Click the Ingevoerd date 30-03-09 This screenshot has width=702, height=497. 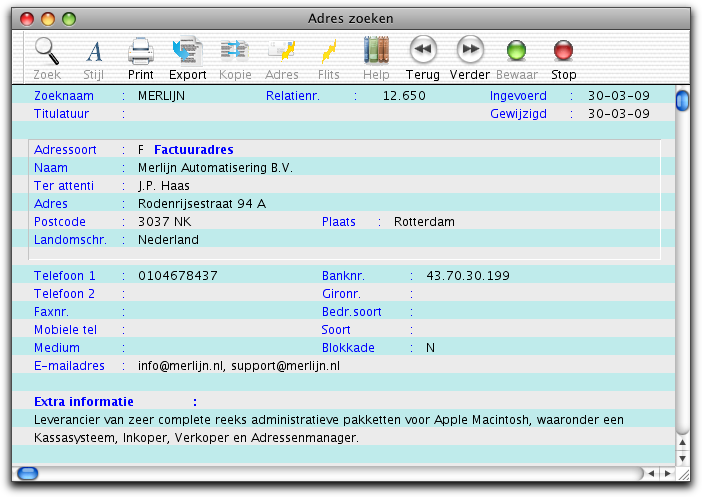[x=619, y=96]
